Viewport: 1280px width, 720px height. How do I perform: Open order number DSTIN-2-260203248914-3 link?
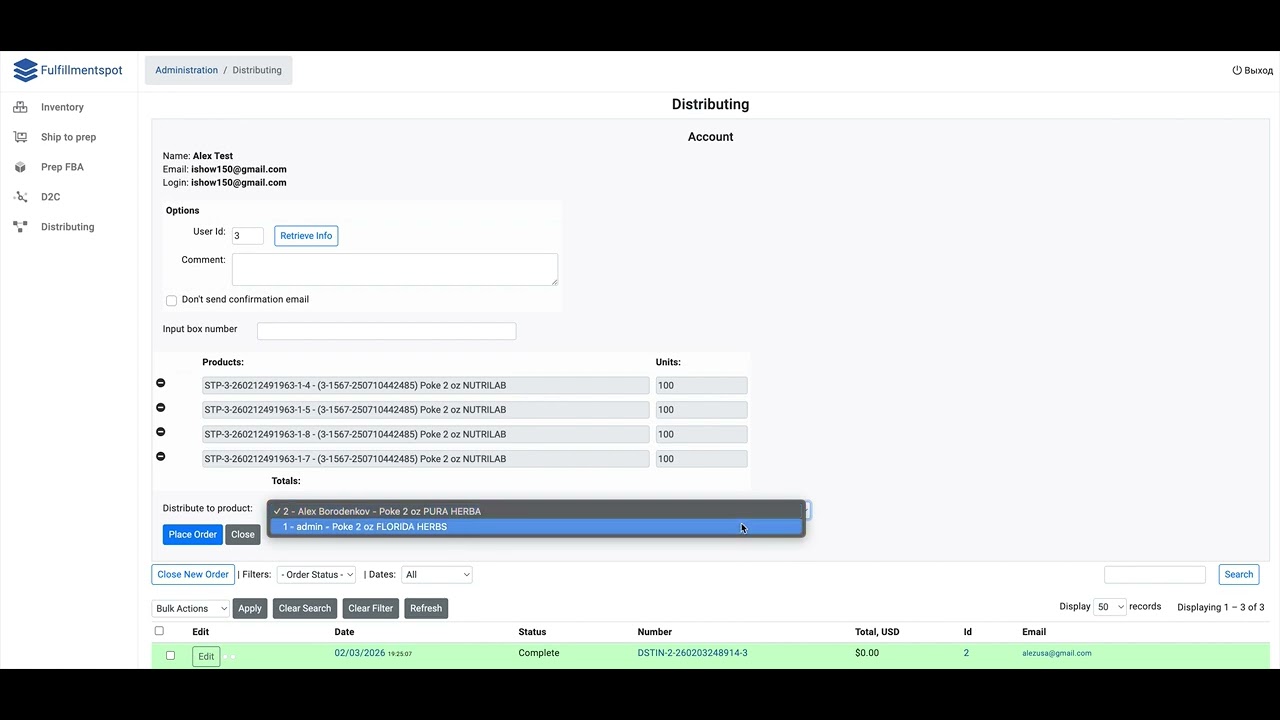click(x=692, y=653)
